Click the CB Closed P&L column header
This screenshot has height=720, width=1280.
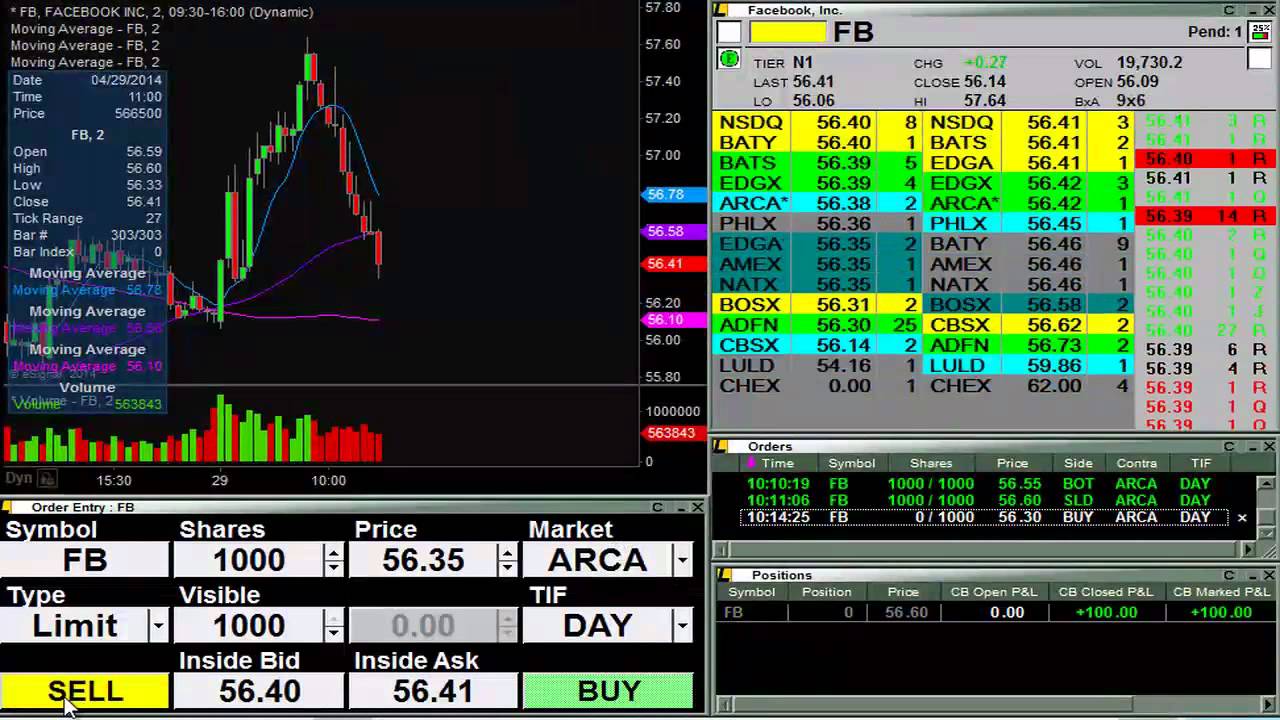click(x=1105, y=592)
